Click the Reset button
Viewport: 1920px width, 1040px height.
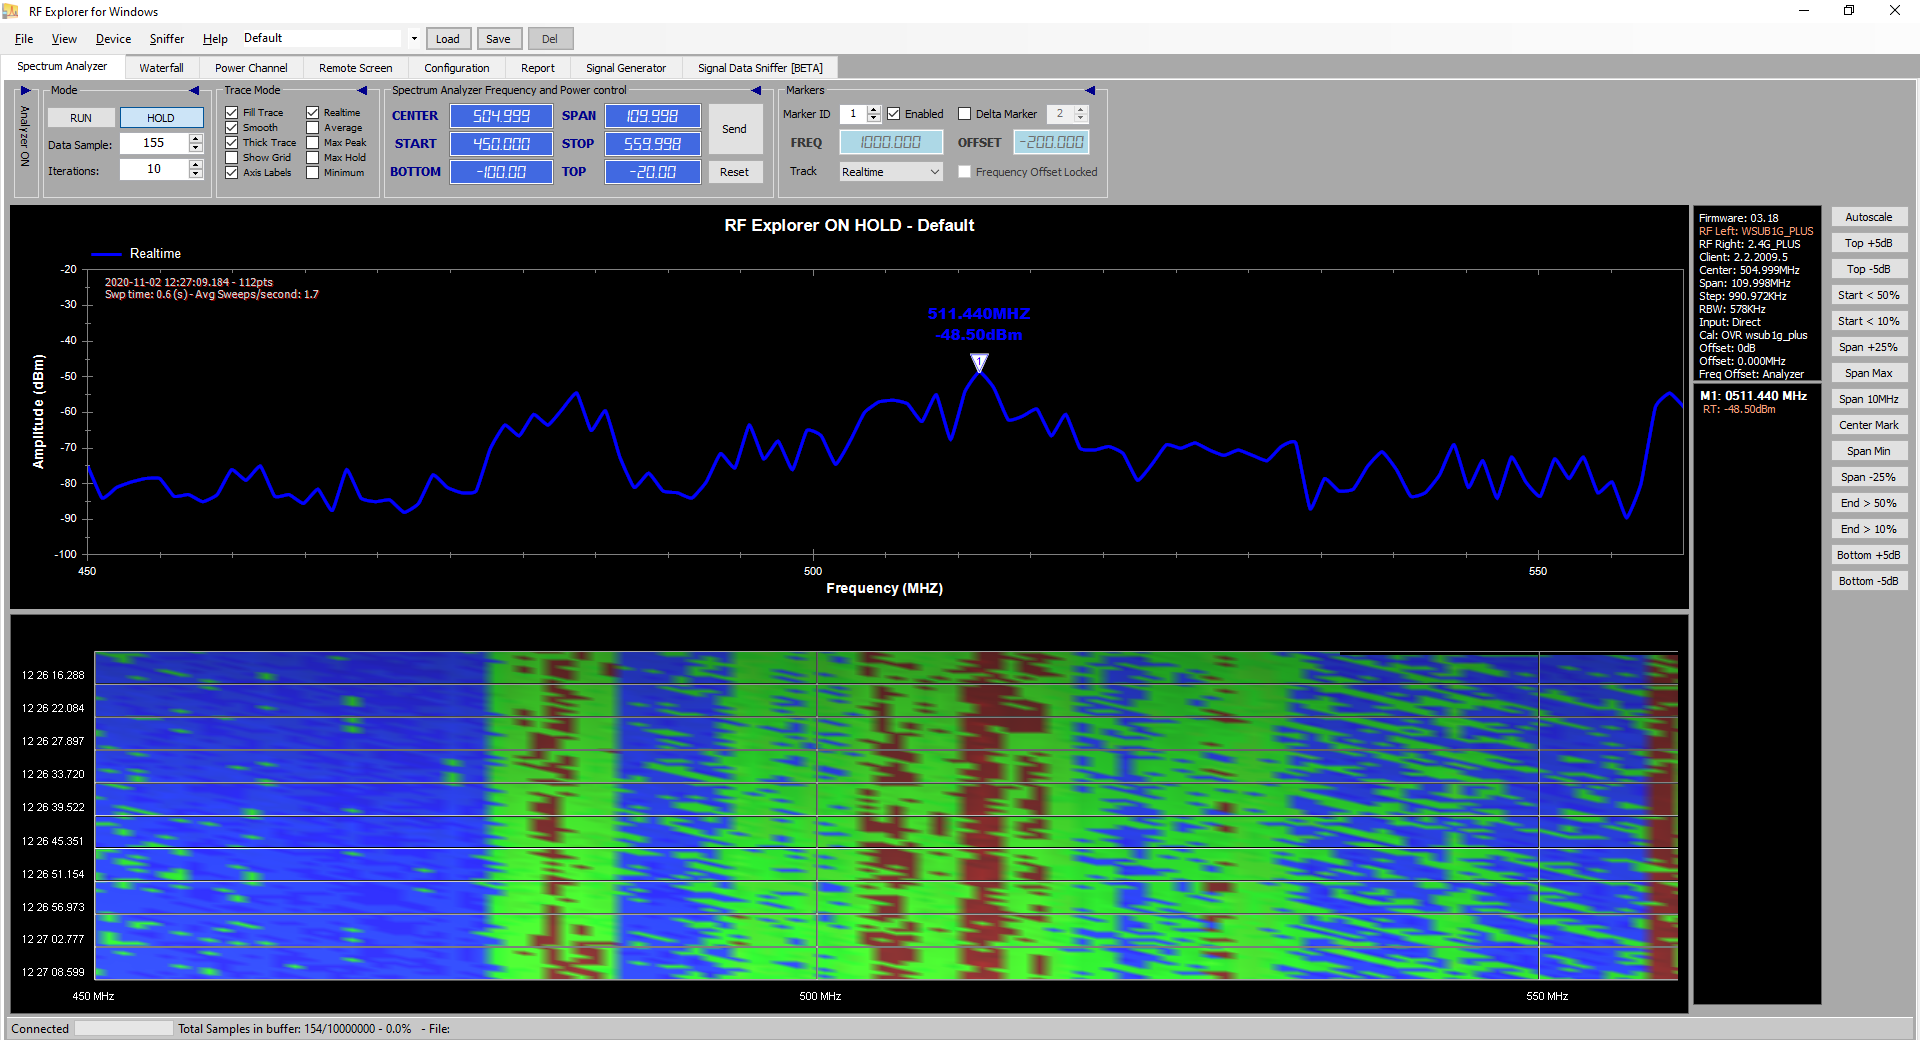point(734,172)
